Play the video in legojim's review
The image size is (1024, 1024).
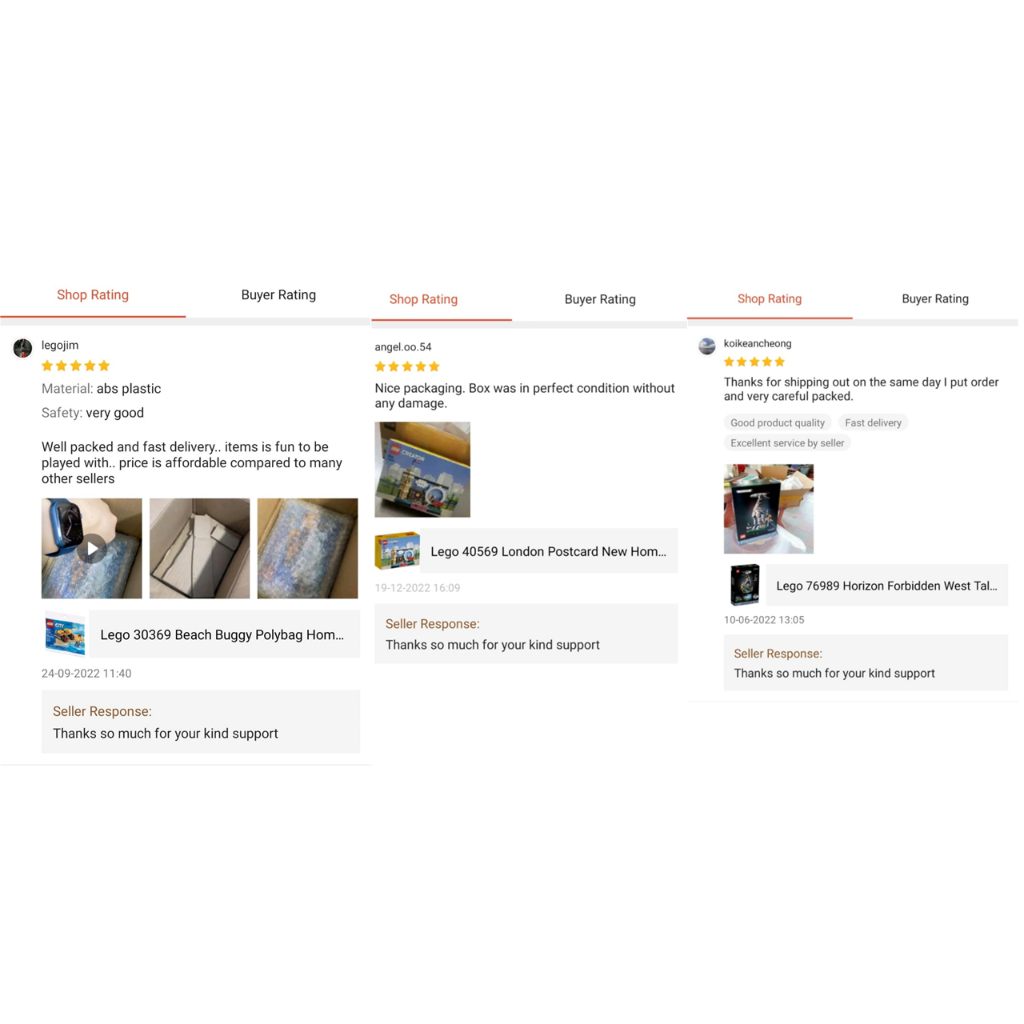tap(91, 549)
